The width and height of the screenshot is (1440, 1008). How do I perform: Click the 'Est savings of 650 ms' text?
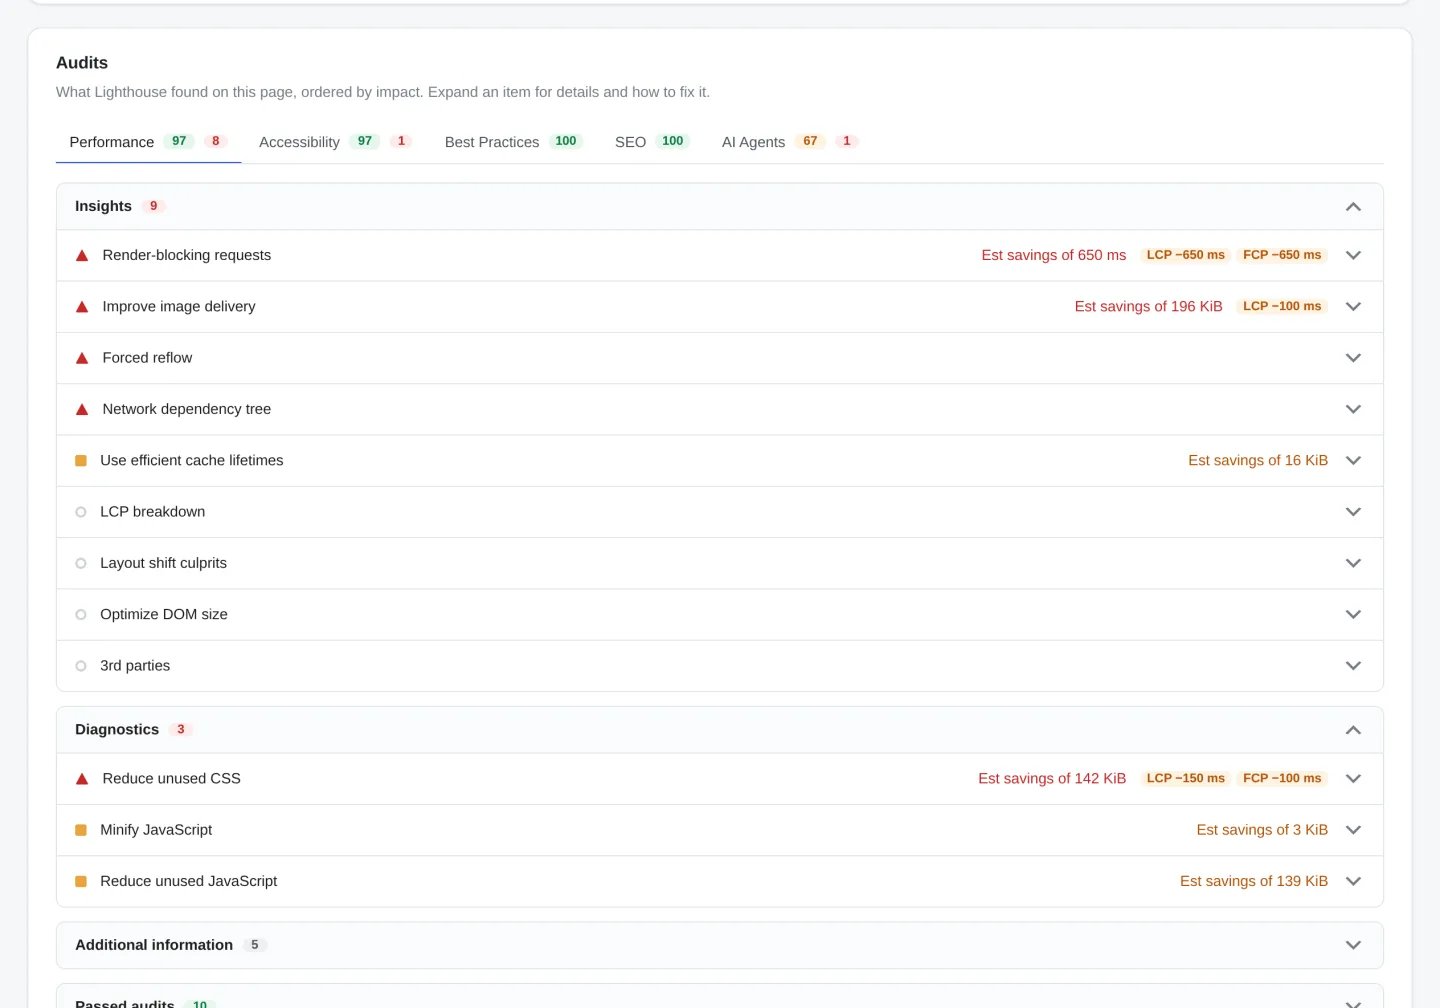point(1054,255)
